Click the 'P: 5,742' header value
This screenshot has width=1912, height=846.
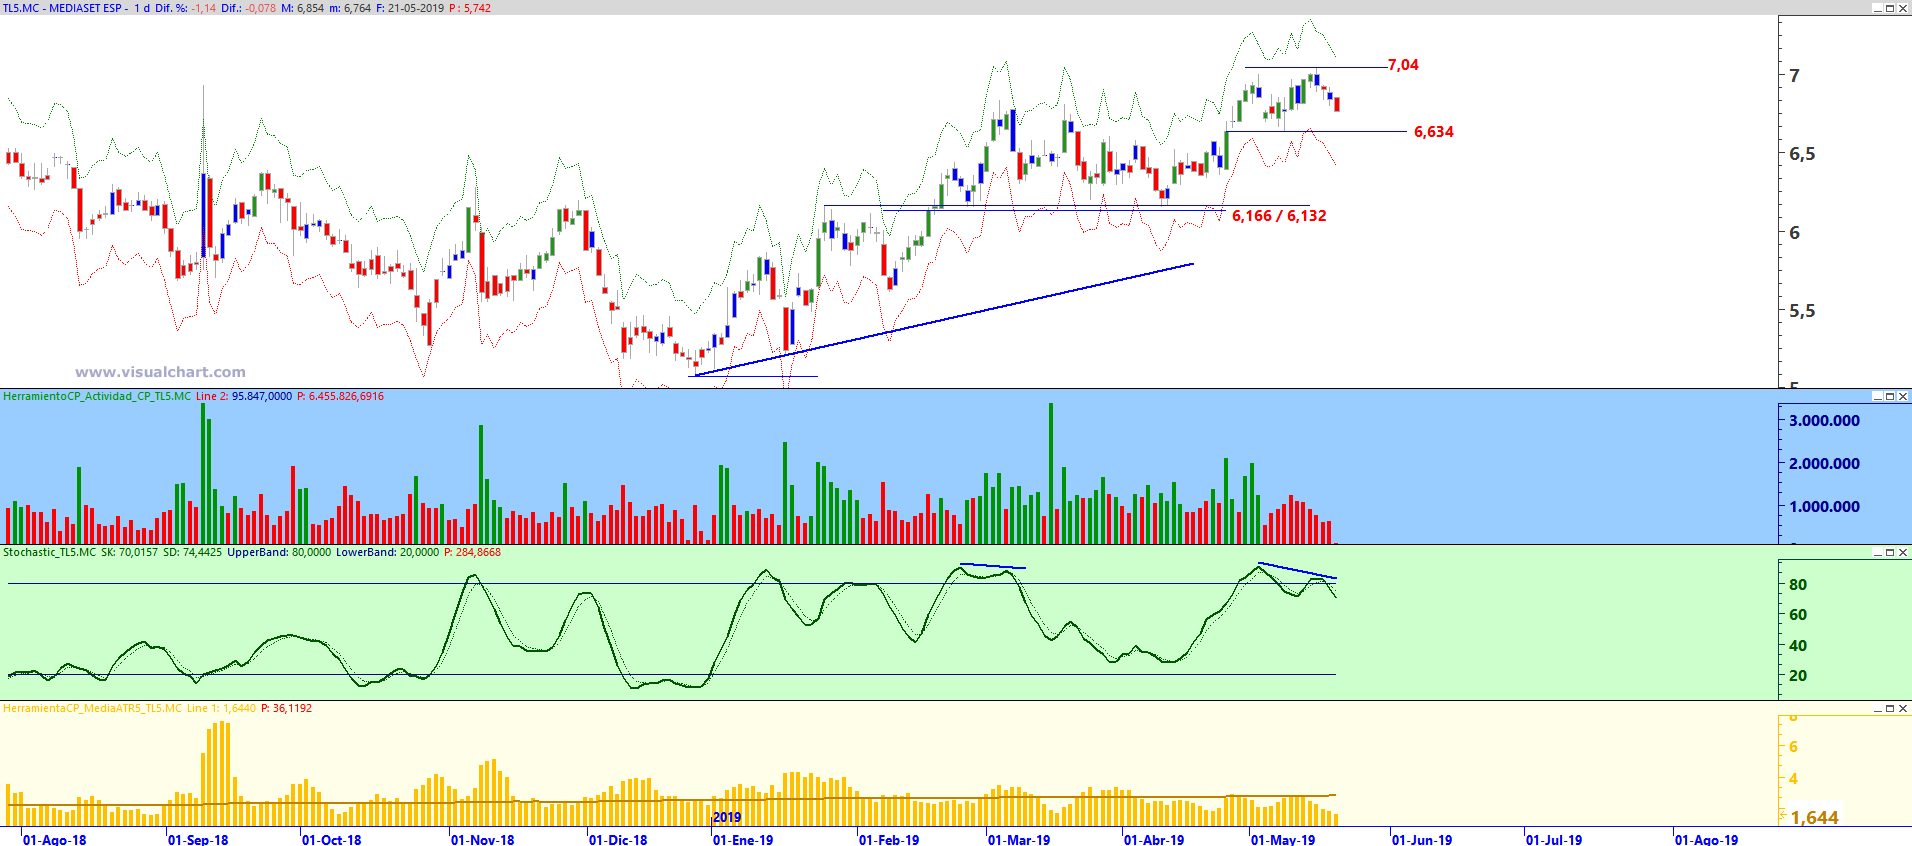point(470,8)
